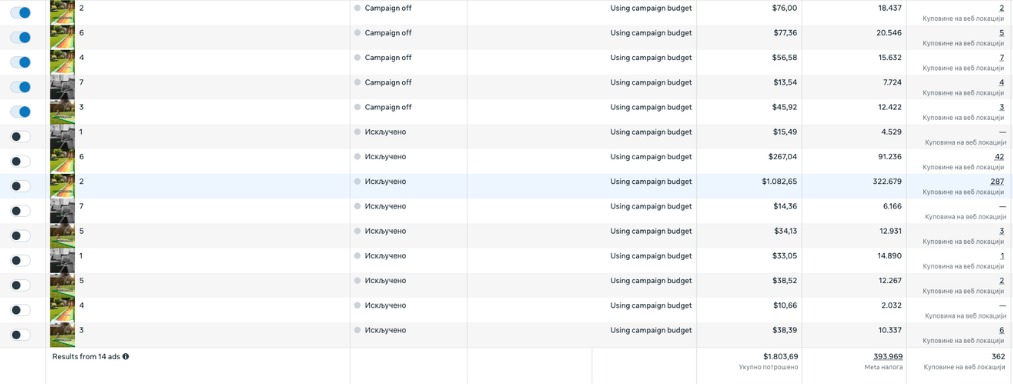Screen dimensions: 1013x384
Task: Disable the toggle in the $56,58 row
Action: pyautogui.click(x=20, y=62)
